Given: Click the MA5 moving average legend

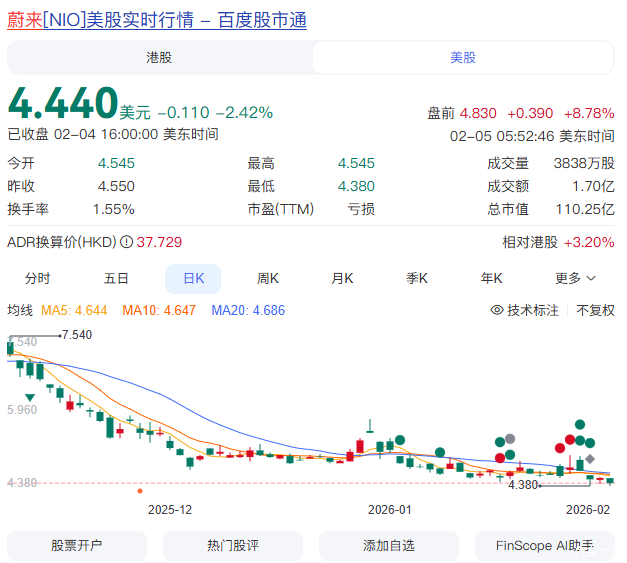Looking at the screenshot, I should 74,310.
